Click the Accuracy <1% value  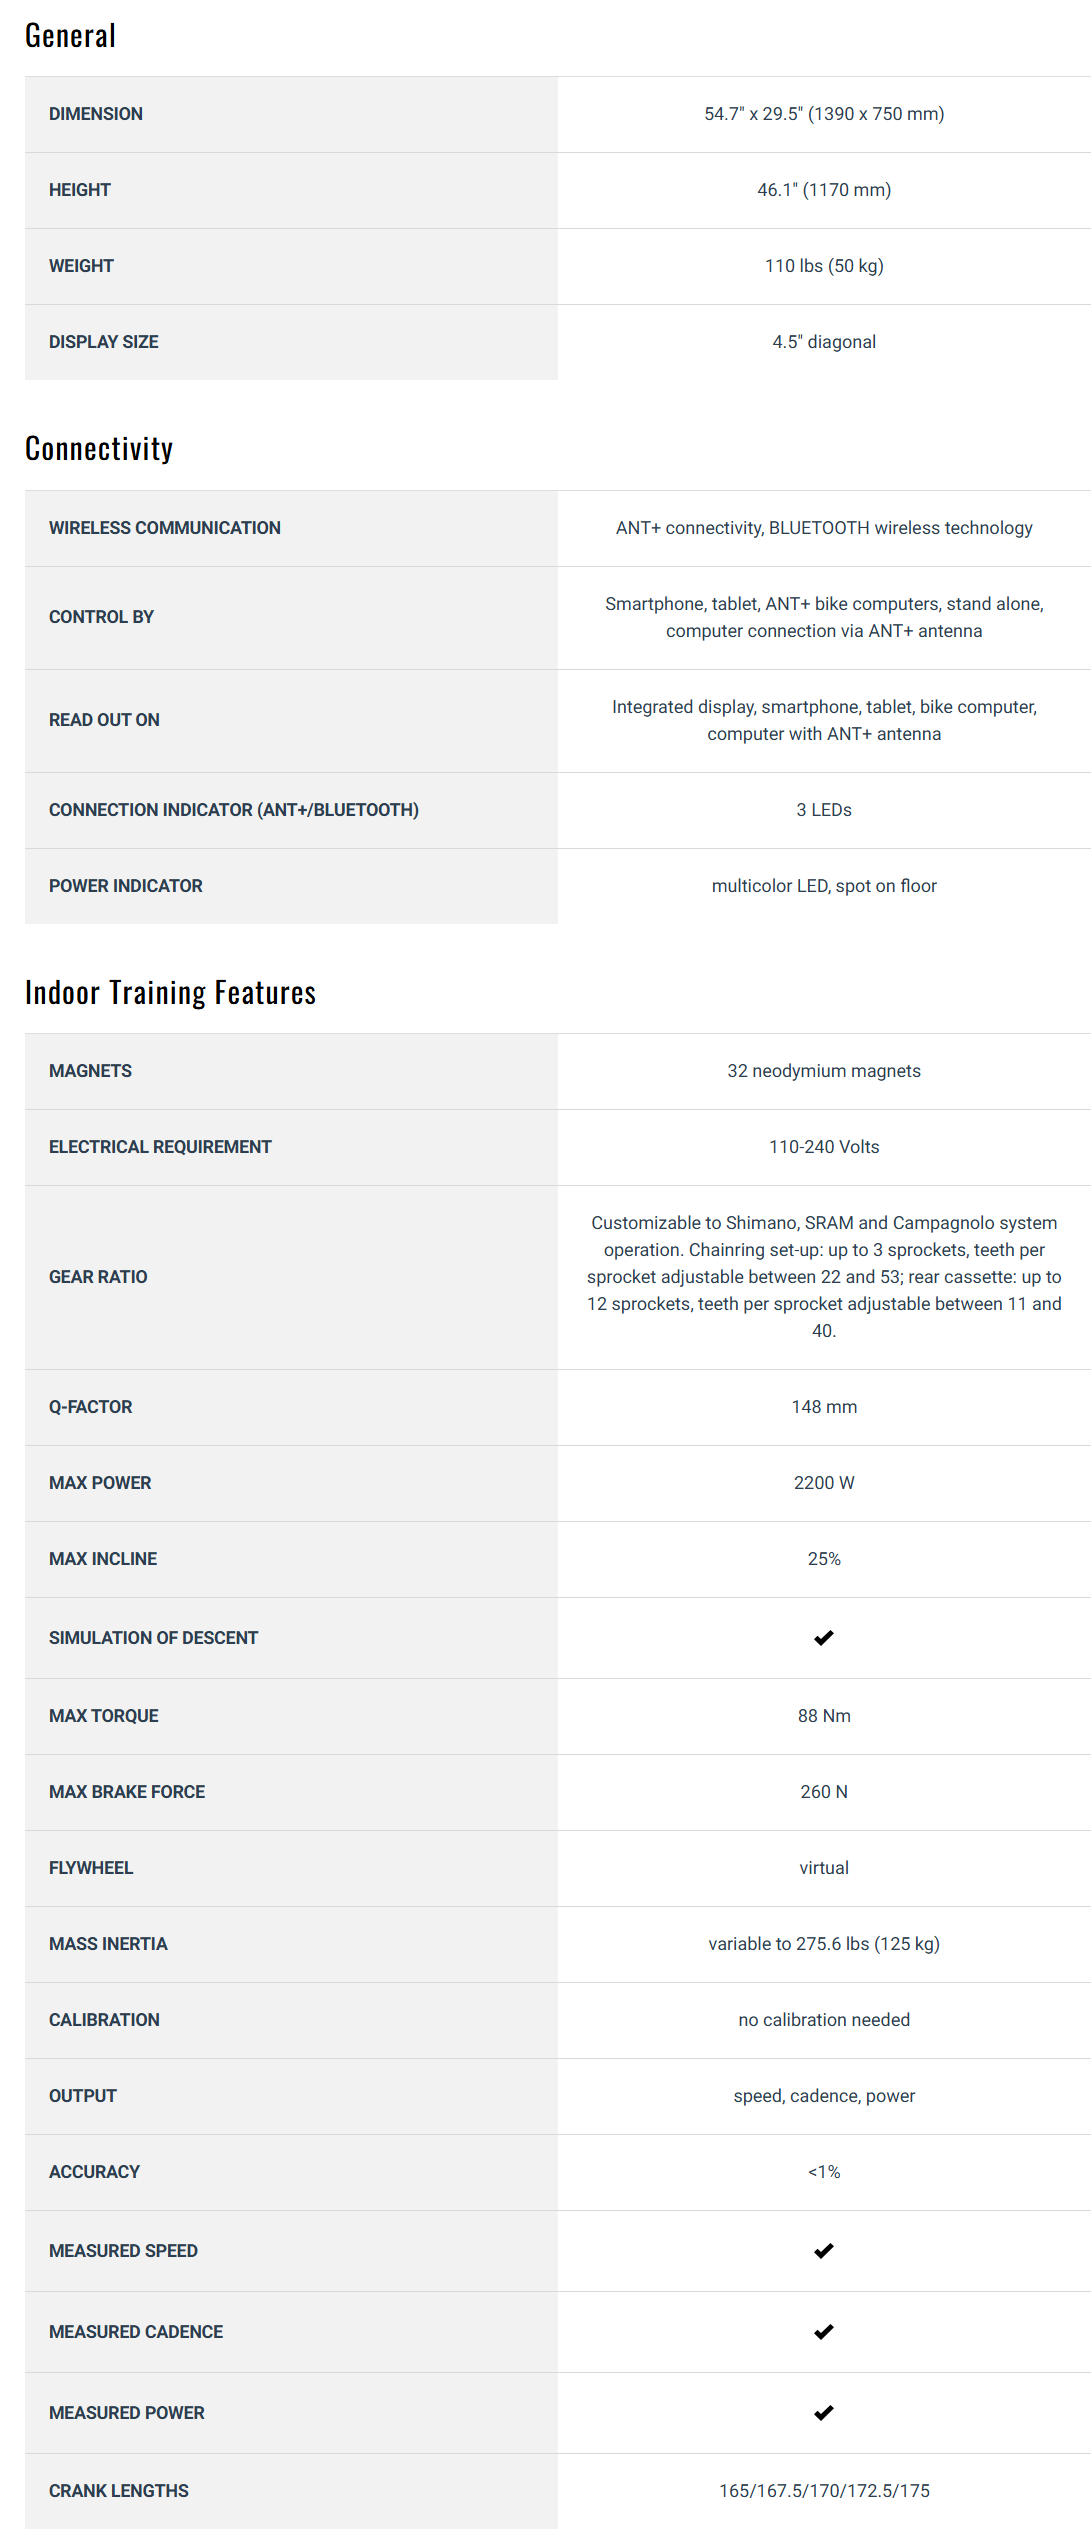pyautogui.click(x=824, y=2172)
